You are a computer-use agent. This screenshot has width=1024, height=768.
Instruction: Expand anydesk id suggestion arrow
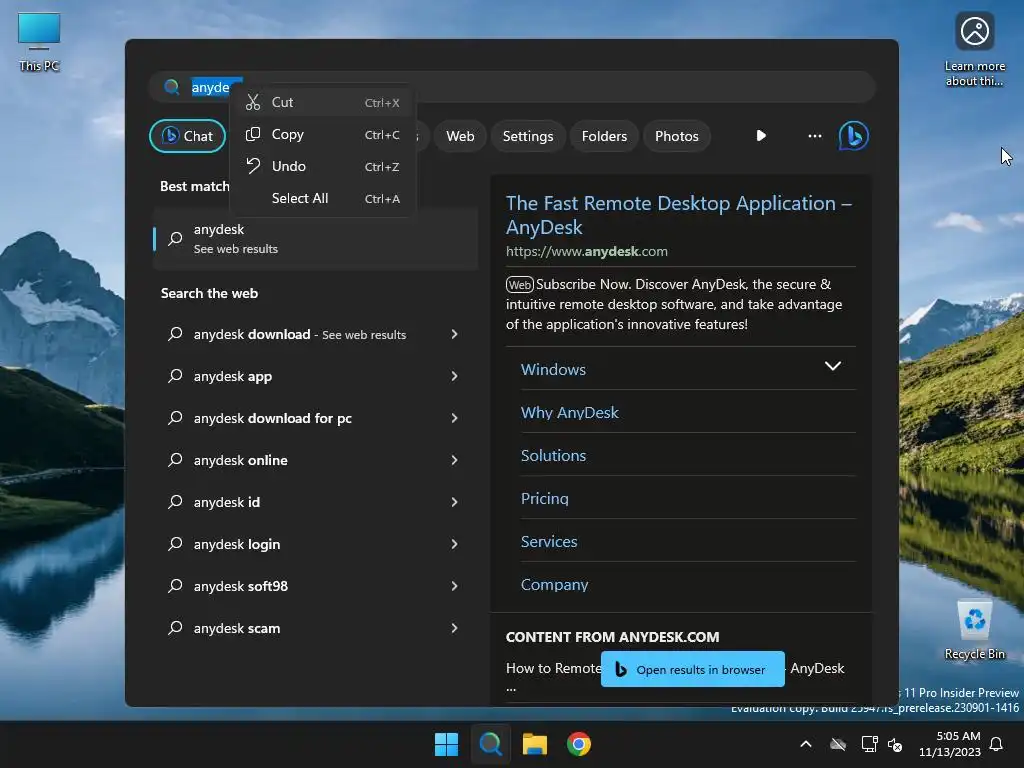455,502
